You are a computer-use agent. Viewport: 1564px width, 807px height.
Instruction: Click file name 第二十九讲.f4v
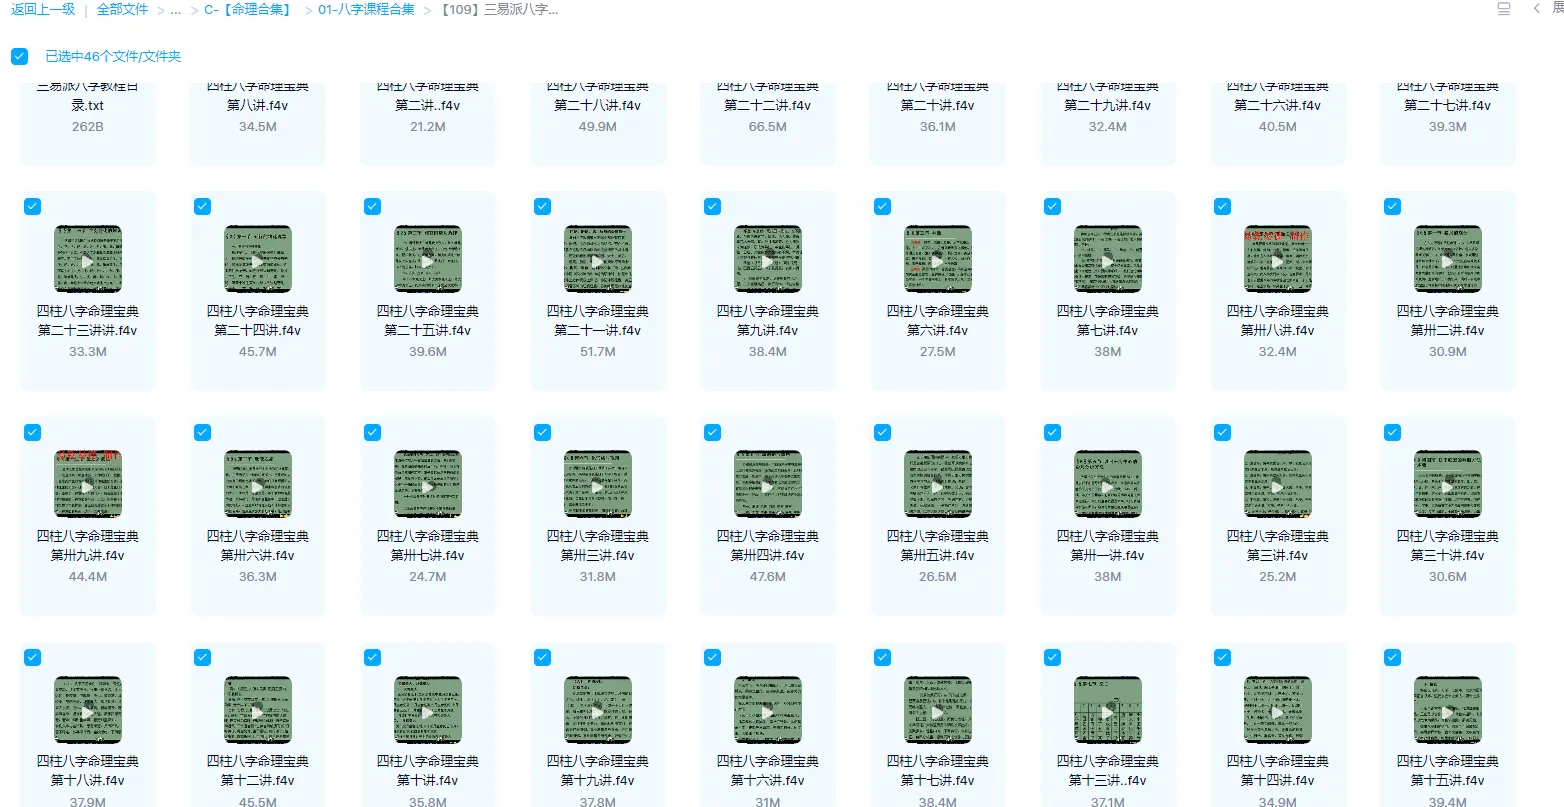pos(1108,105)
